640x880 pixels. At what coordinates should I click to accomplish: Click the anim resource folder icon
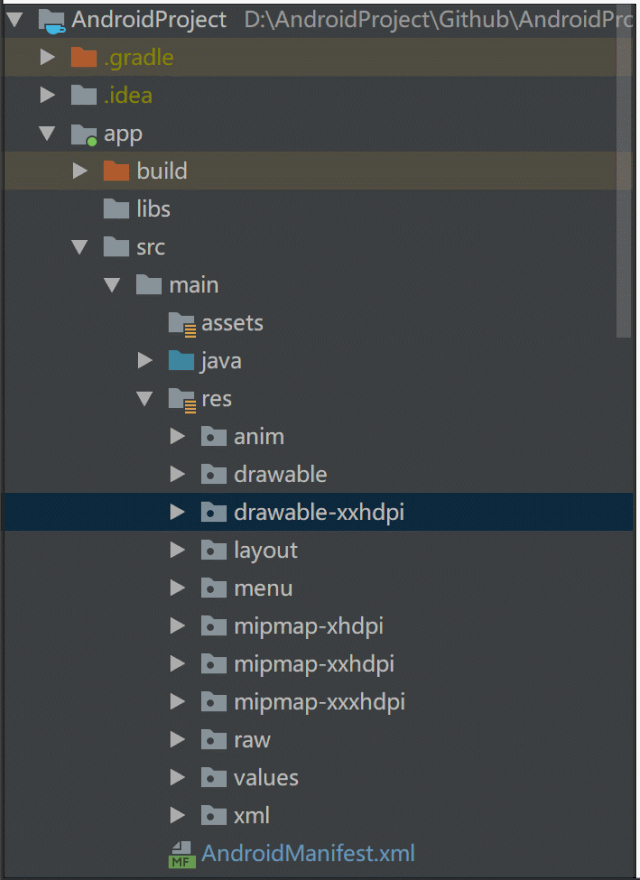click(214, 436)
